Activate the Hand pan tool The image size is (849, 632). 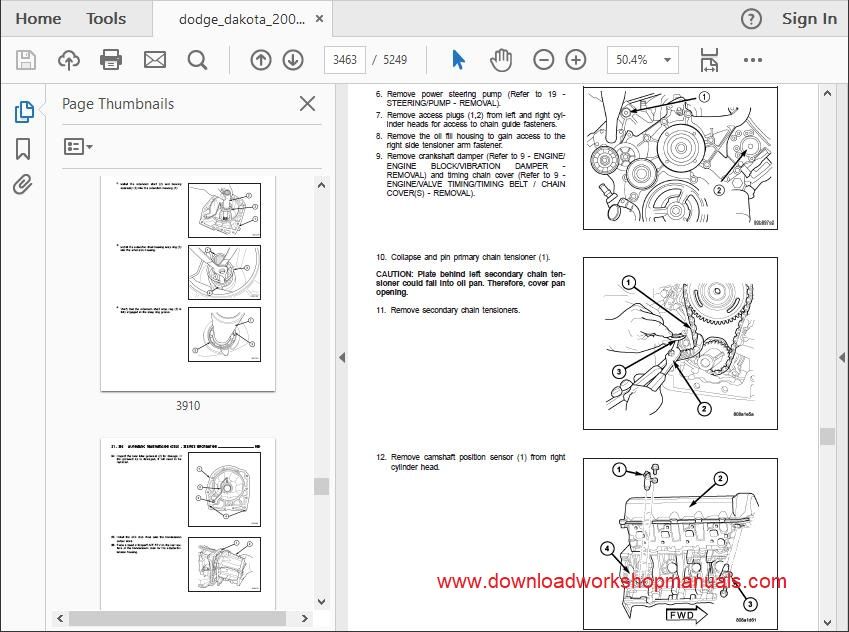pos(501,60)
